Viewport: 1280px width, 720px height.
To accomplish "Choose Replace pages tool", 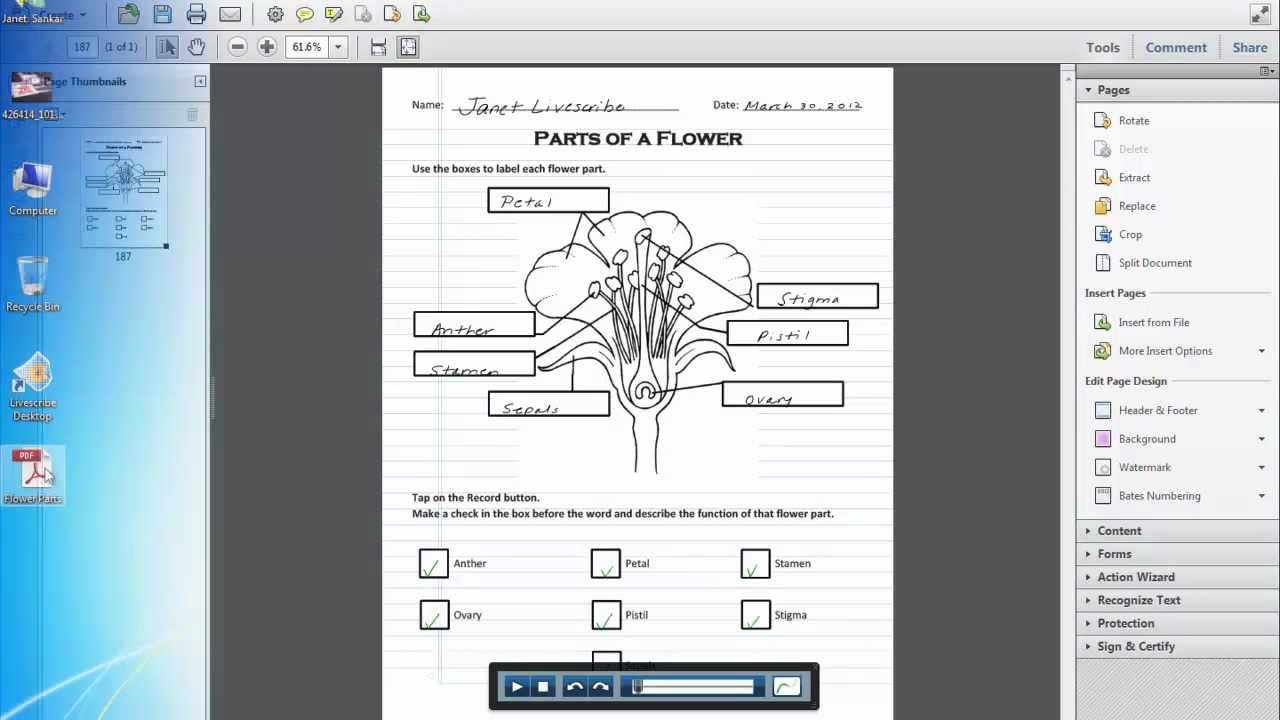I will click(x=1137, y=206).
